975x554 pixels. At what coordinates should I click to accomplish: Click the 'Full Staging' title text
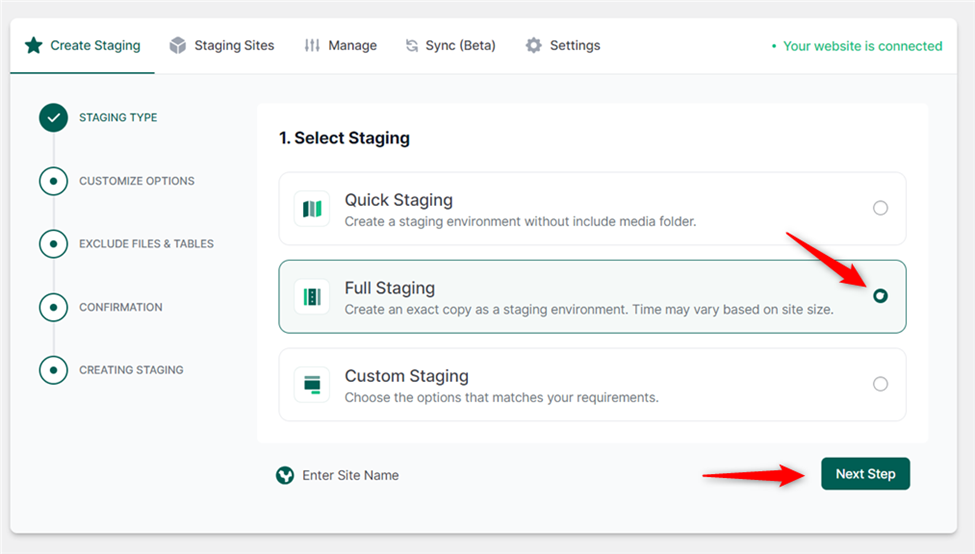(x=390, y=288)
